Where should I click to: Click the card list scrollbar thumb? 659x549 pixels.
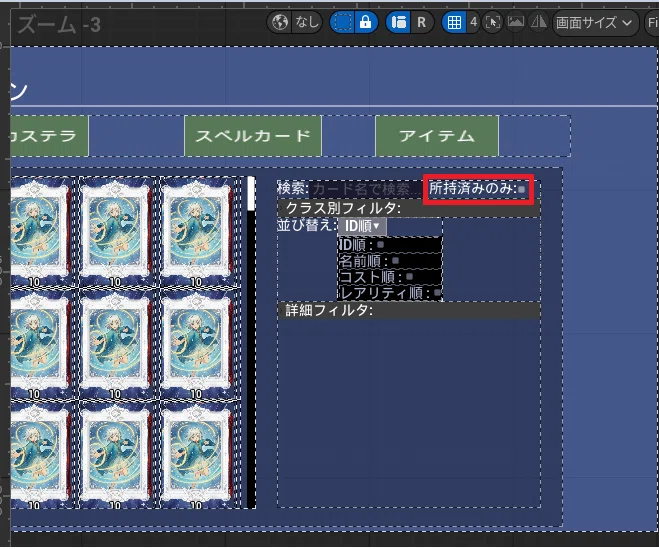pos(251,193)
